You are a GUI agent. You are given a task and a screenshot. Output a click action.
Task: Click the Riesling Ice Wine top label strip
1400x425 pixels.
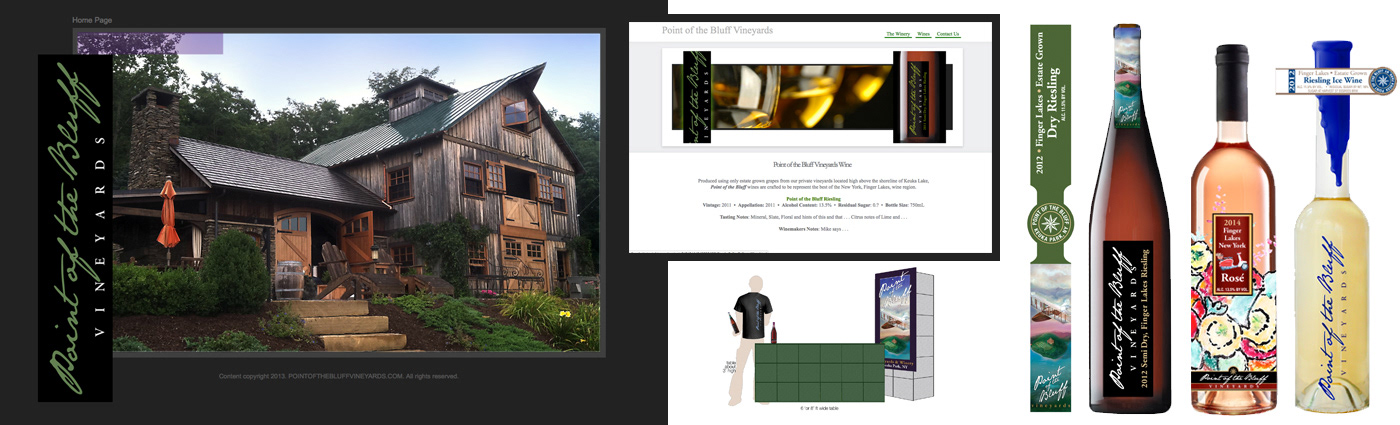1335,82
